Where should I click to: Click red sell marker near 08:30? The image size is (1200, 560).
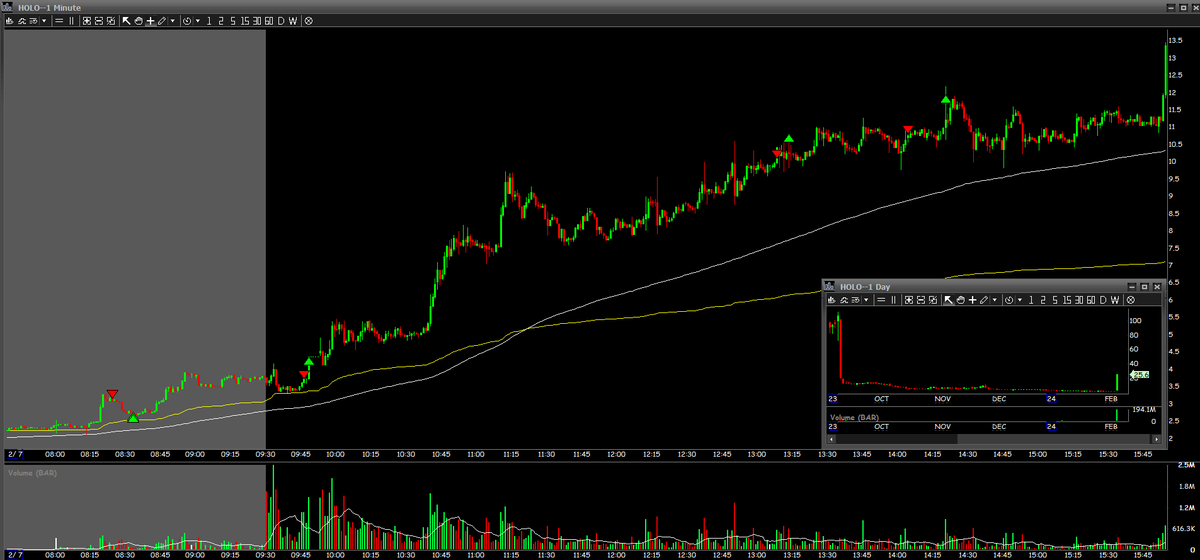pyautogui.click(x=112, y=394)
